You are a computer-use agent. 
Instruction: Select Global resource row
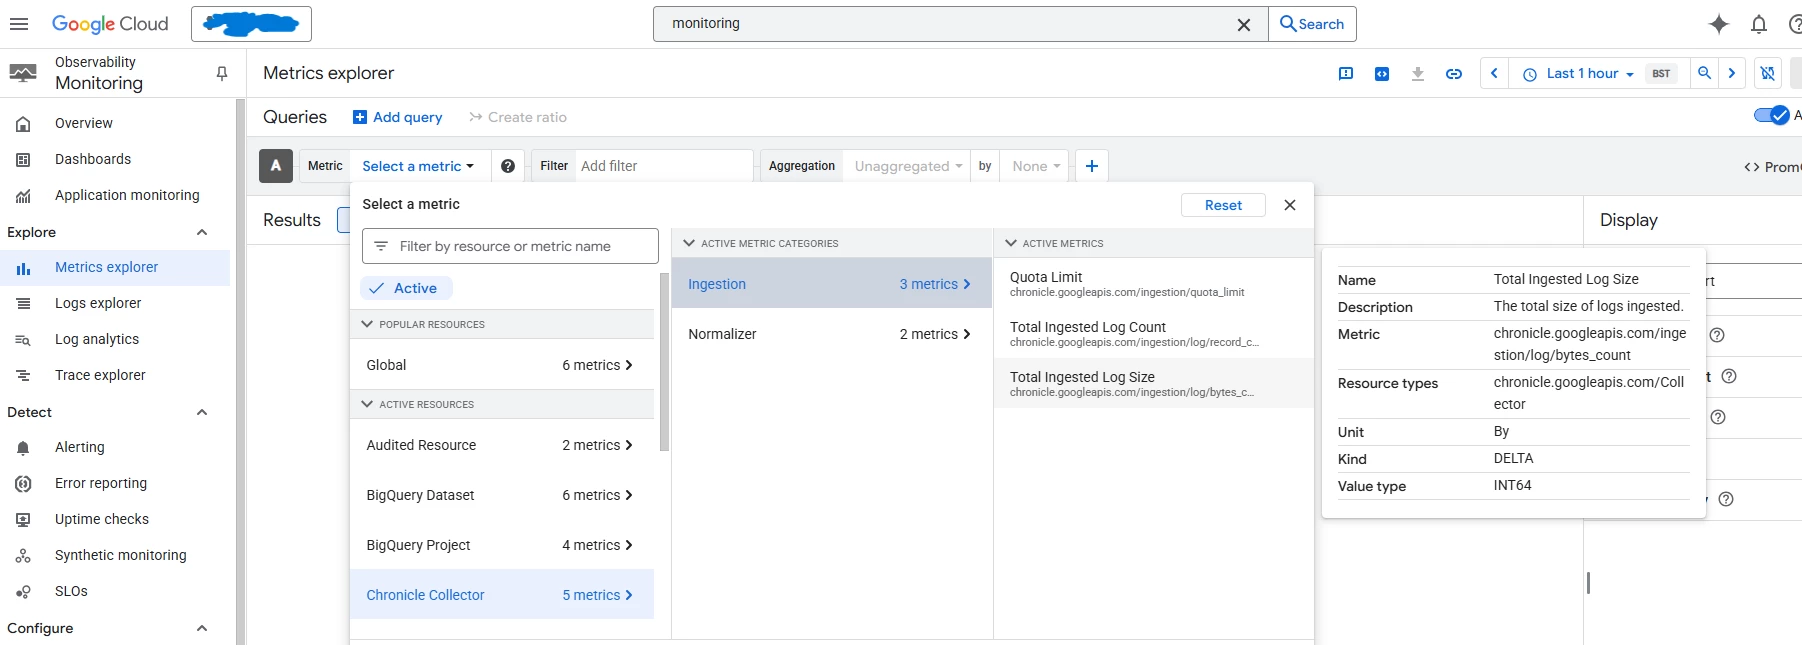click(502, 365)
